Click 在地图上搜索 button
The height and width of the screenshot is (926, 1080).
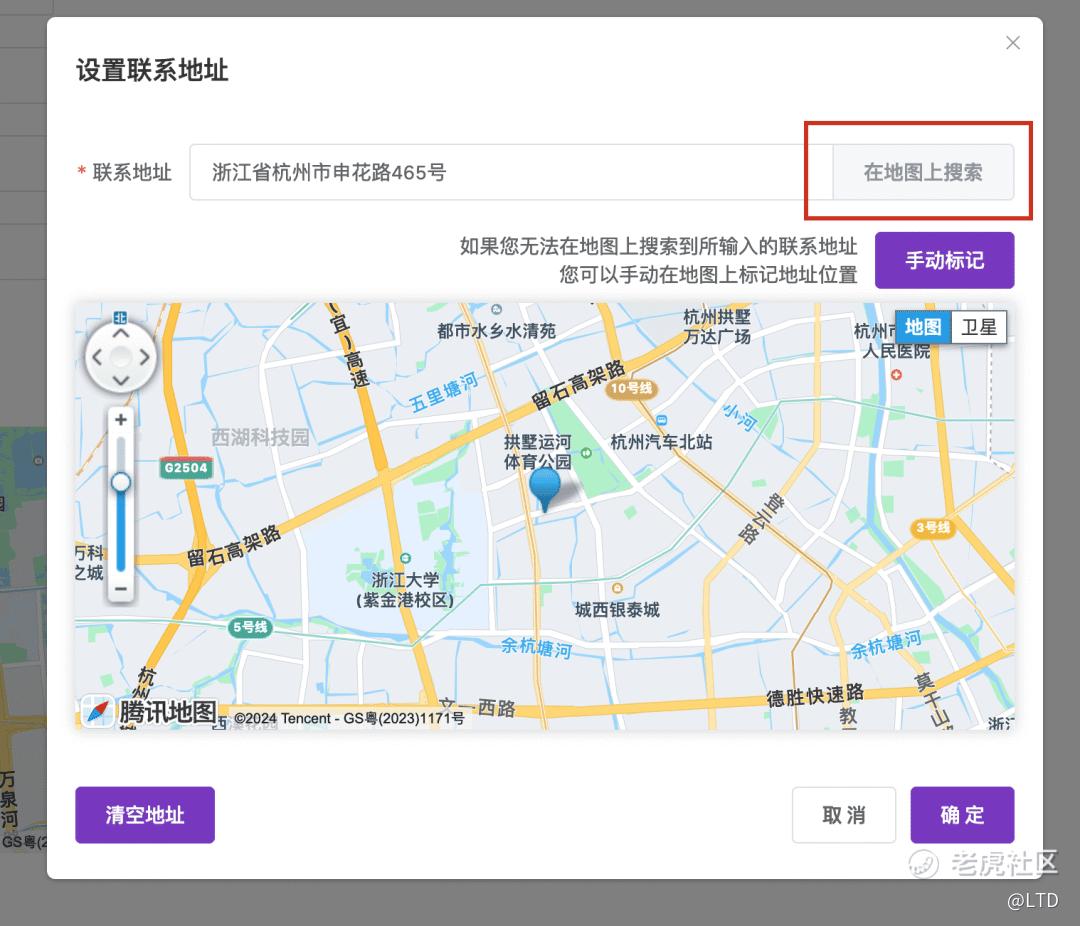[923, 172]
